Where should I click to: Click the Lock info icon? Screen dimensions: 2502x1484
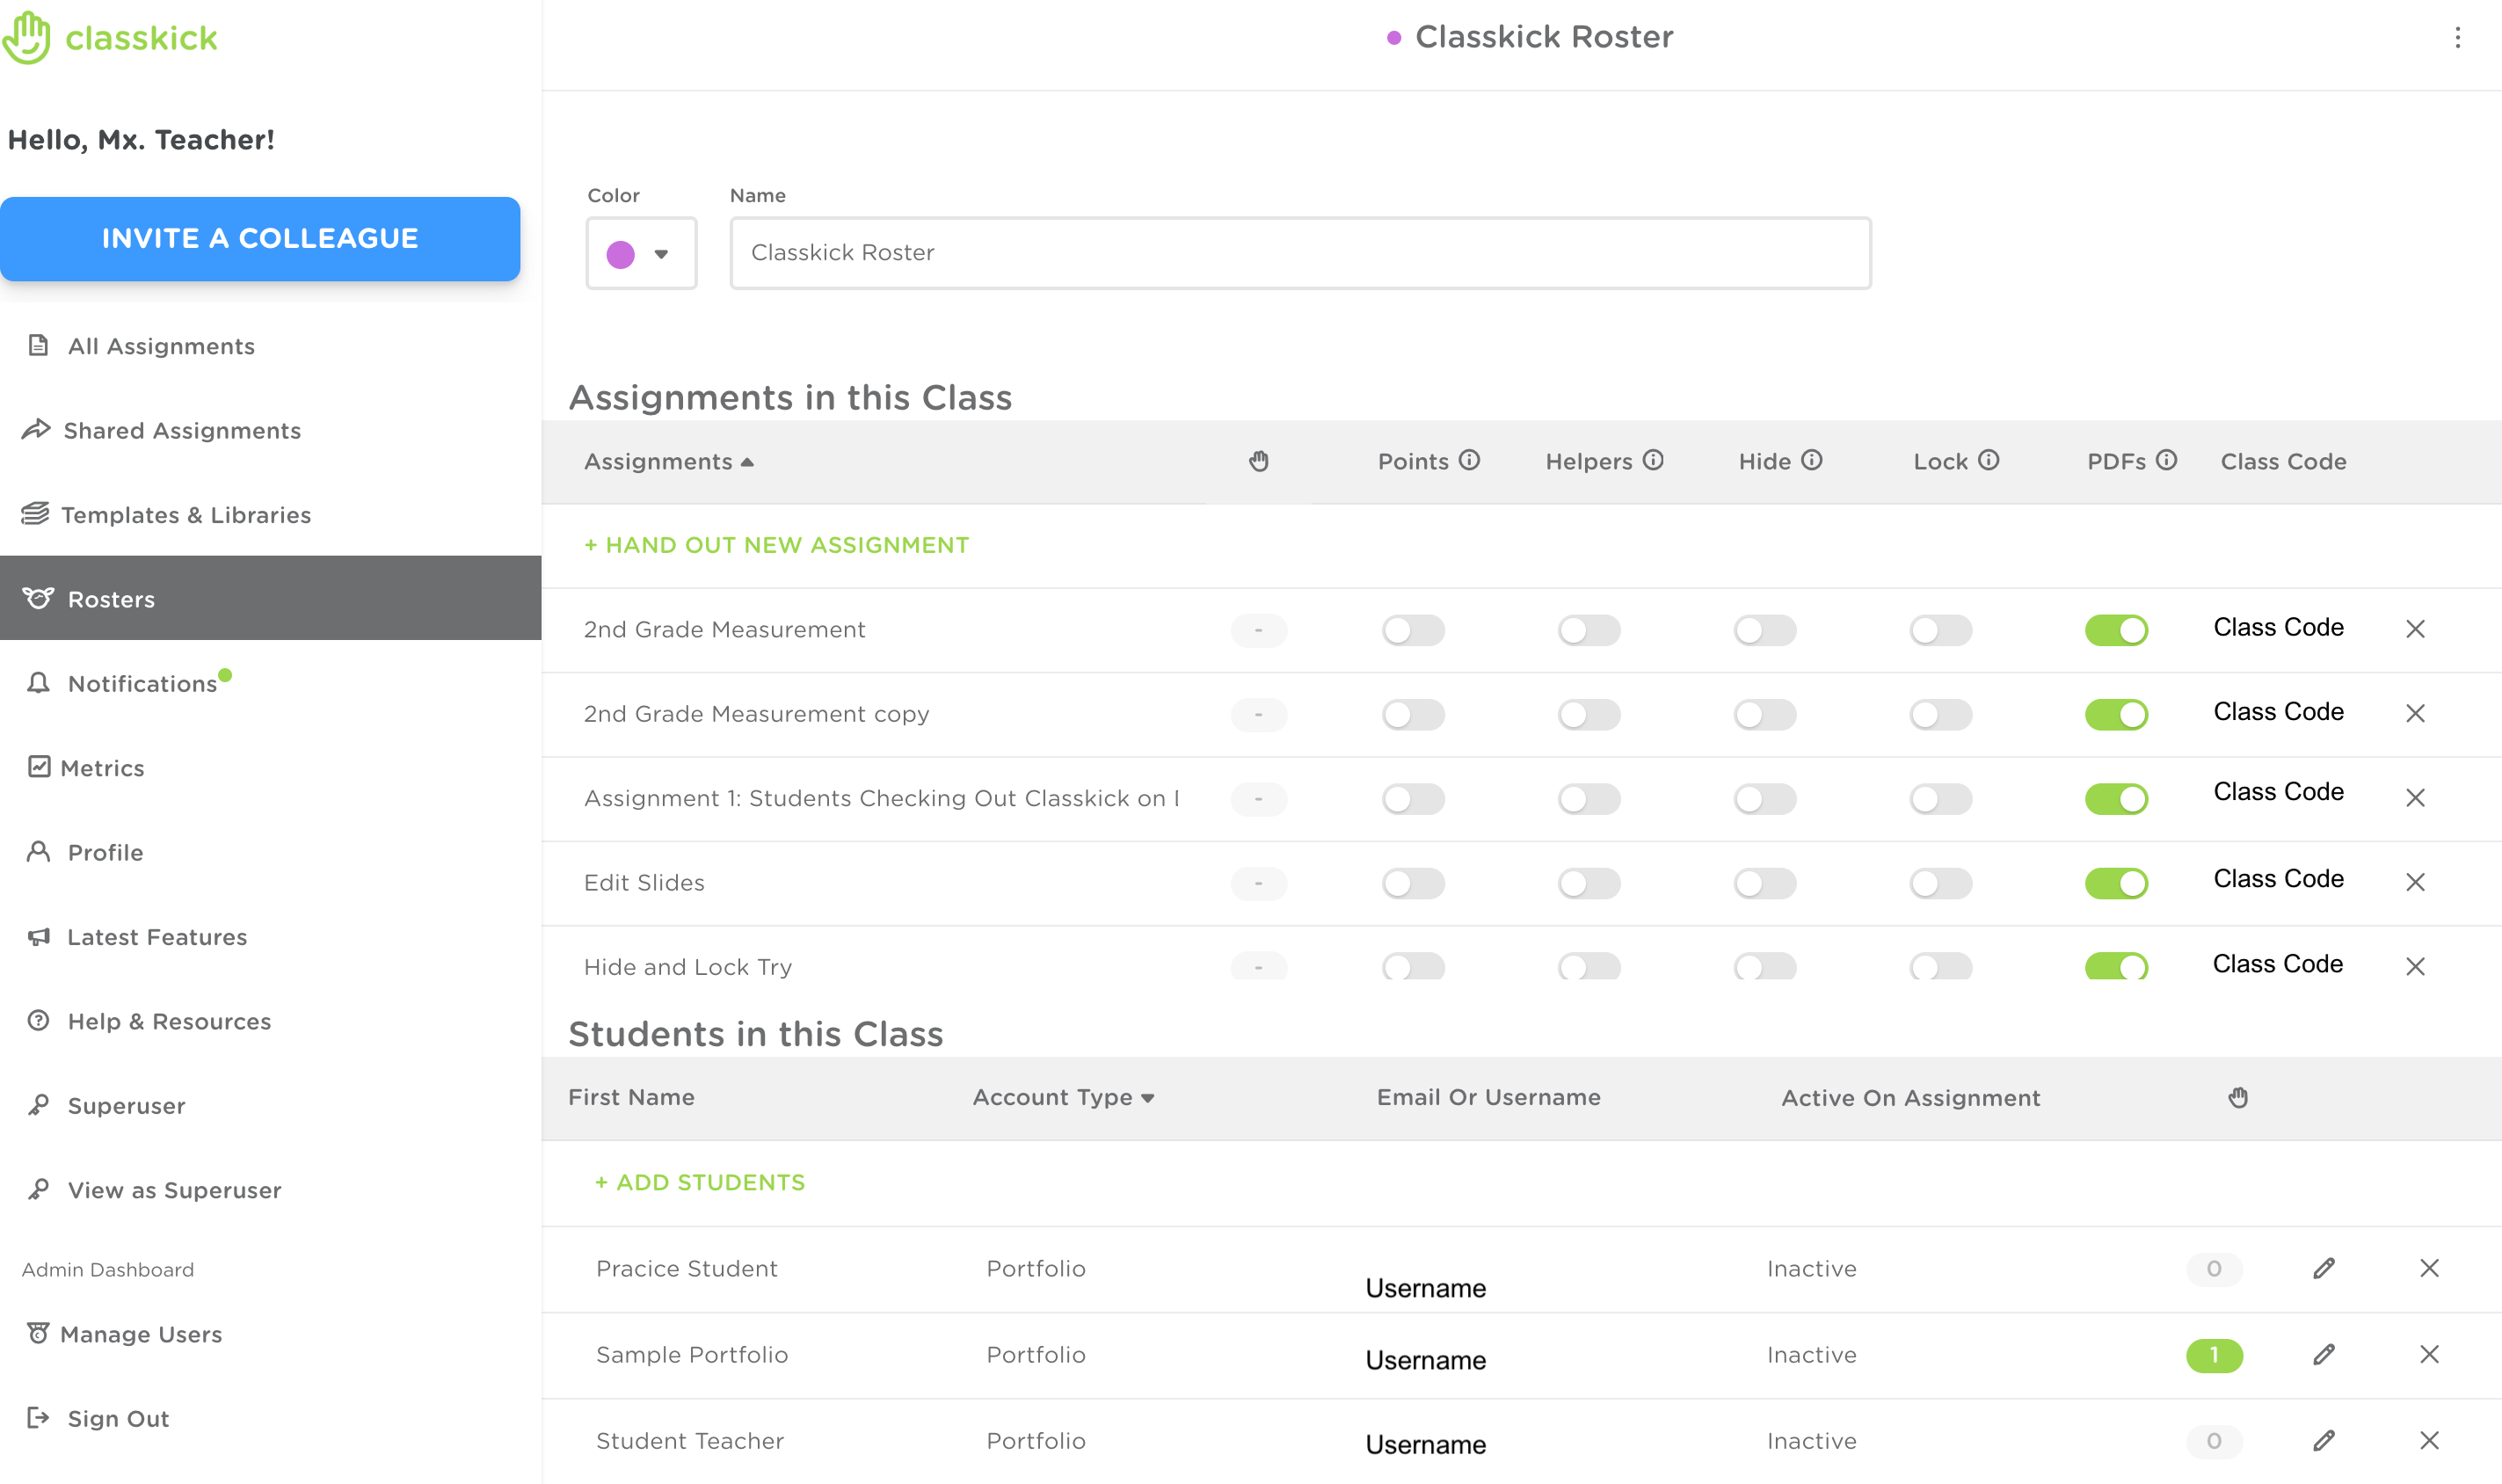1989,460
